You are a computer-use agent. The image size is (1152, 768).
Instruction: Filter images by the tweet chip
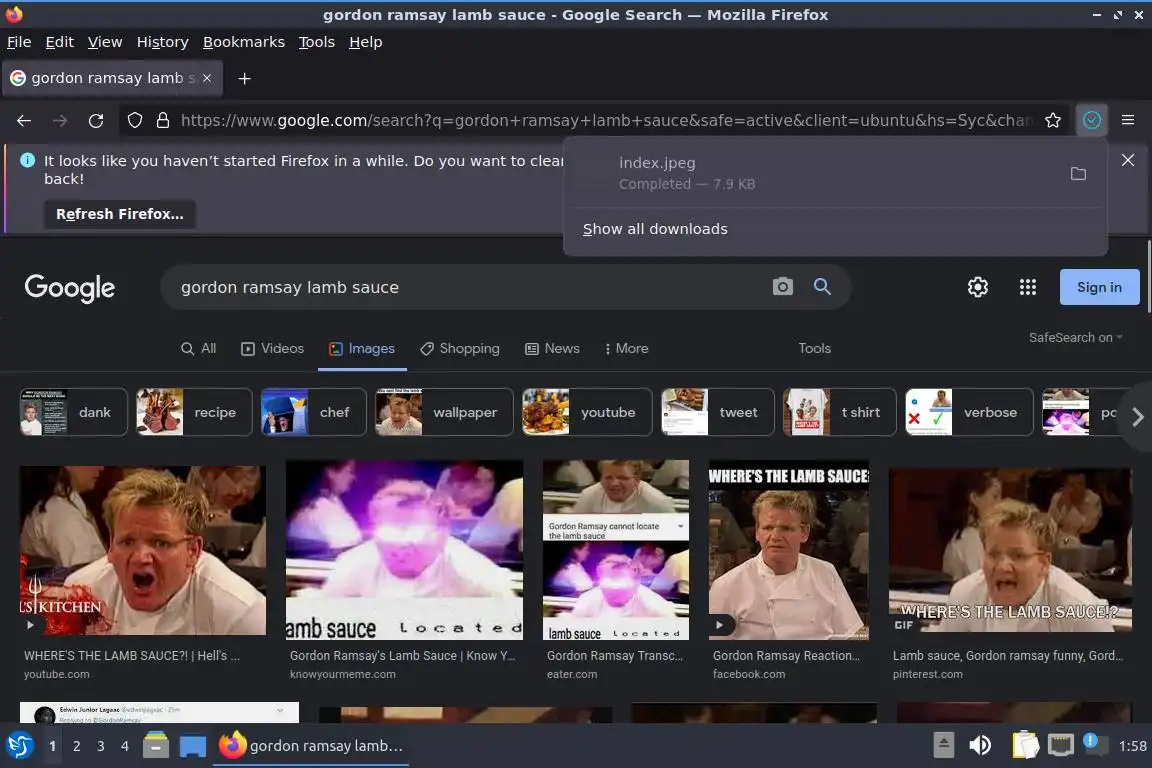pyautogui.click(x=718, y=412)
